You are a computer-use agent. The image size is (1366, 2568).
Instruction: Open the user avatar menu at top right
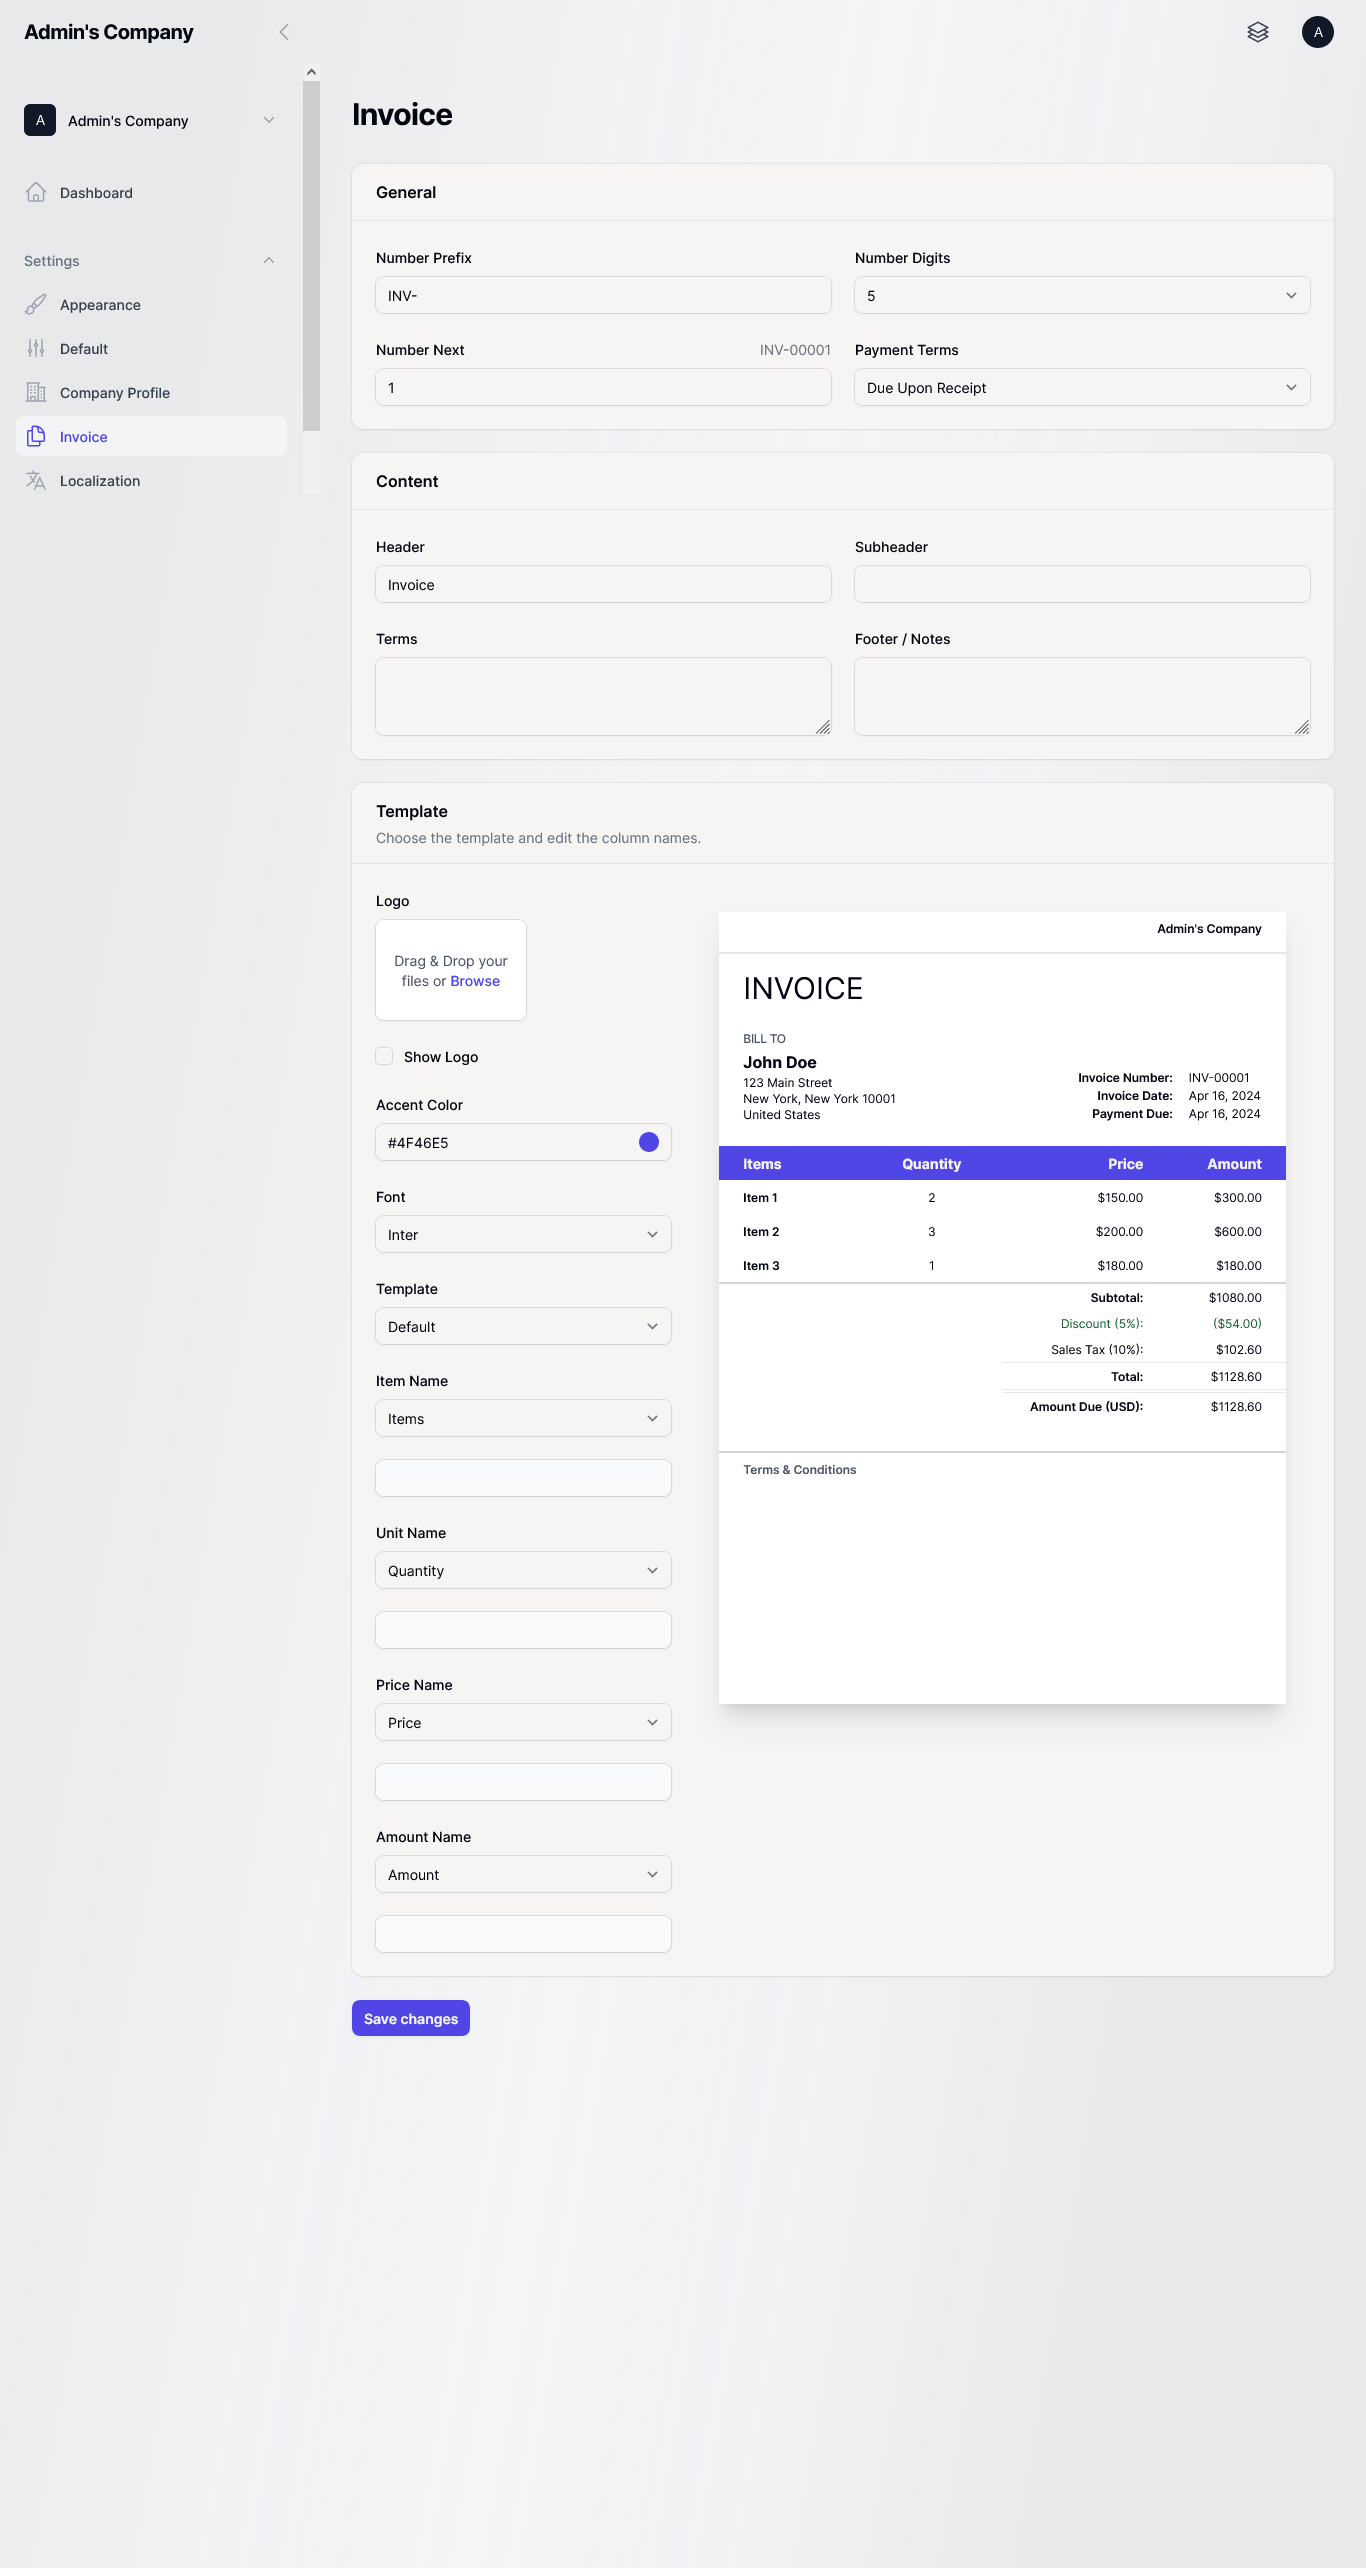[x=1318, y=32]
